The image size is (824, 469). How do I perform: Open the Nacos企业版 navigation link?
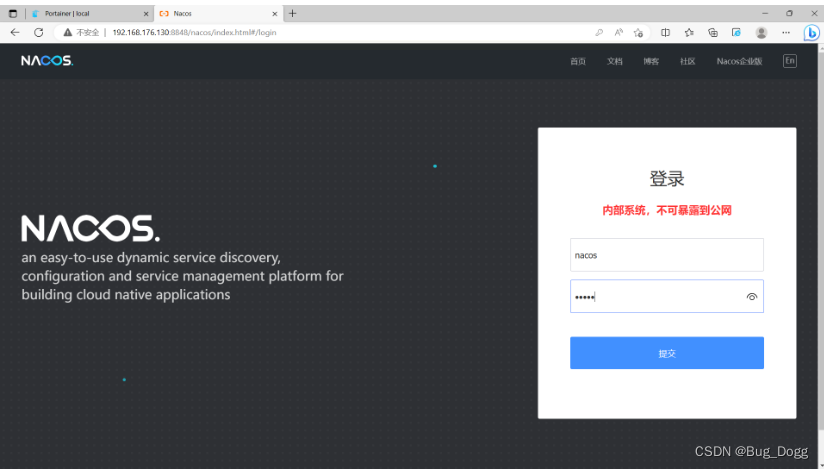(739, 62)
